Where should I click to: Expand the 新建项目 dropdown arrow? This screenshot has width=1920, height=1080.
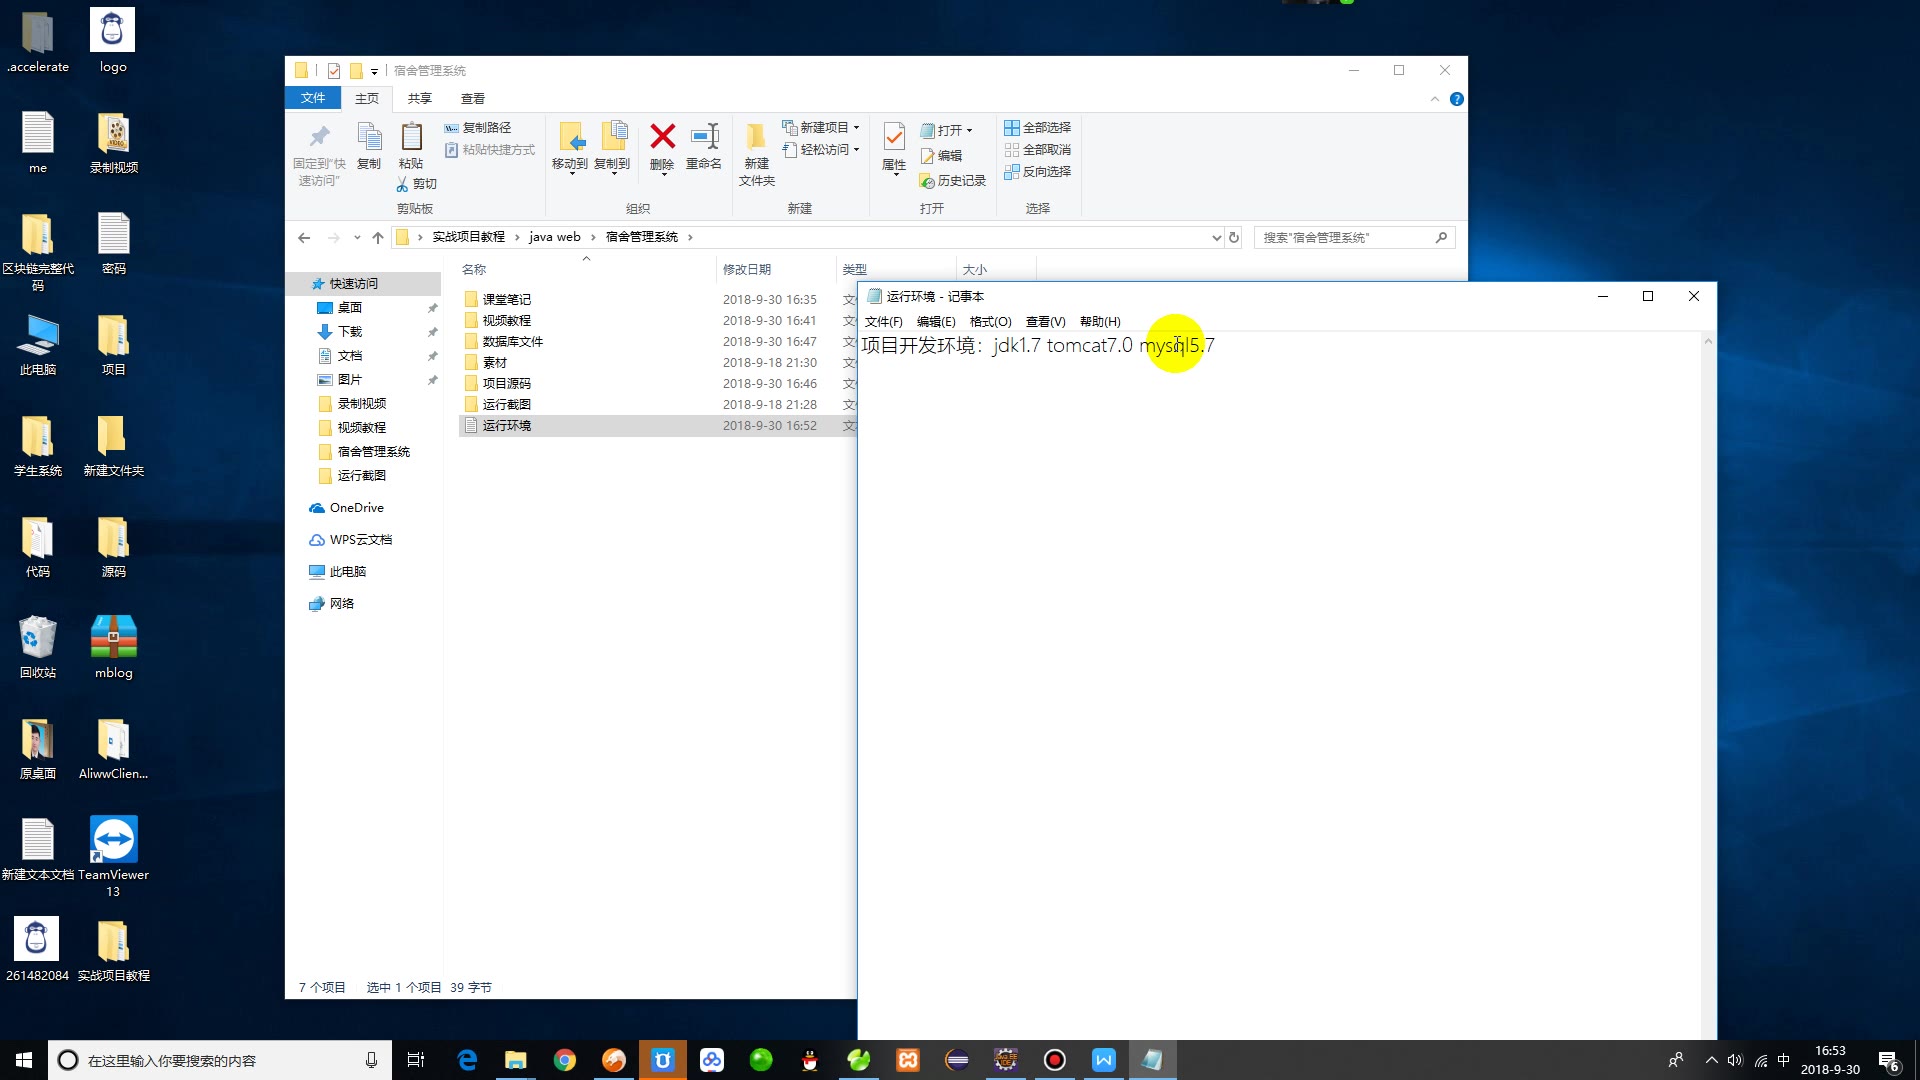(x=855, y=127)
